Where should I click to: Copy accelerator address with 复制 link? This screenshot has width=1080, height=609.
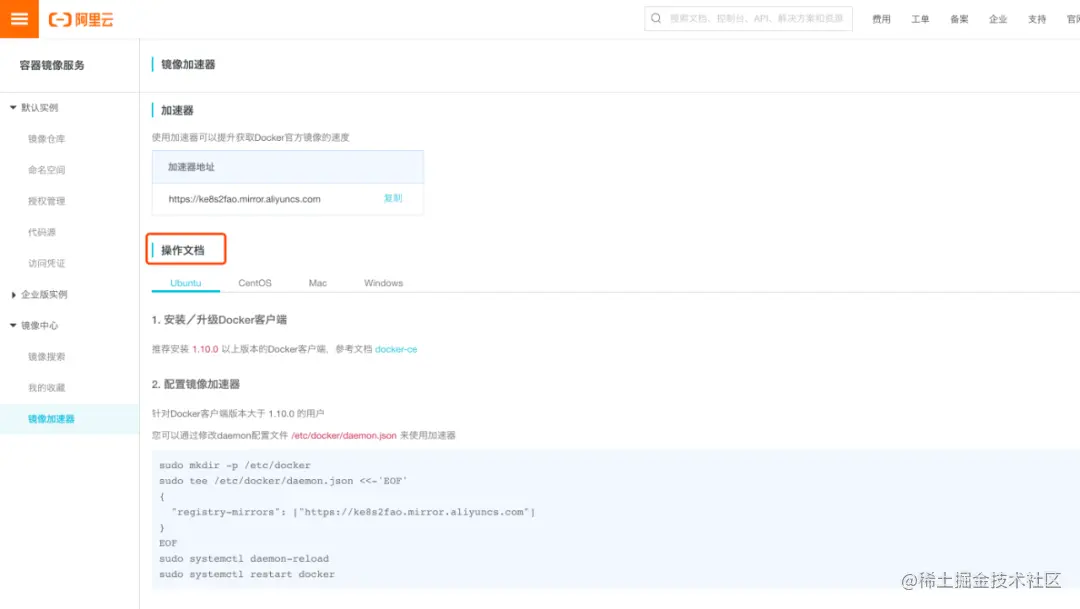pyautogui.click(x=393, y=198)
